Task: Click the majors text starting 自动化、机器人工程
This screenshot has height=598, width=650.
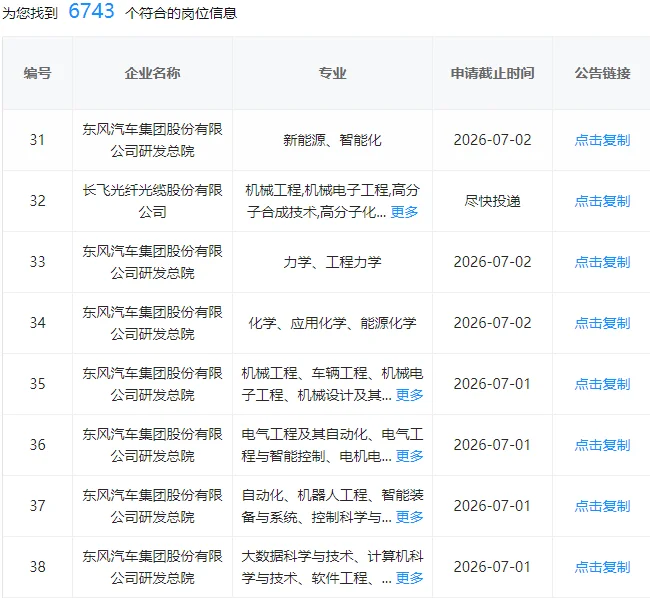Action: point(332,506)
